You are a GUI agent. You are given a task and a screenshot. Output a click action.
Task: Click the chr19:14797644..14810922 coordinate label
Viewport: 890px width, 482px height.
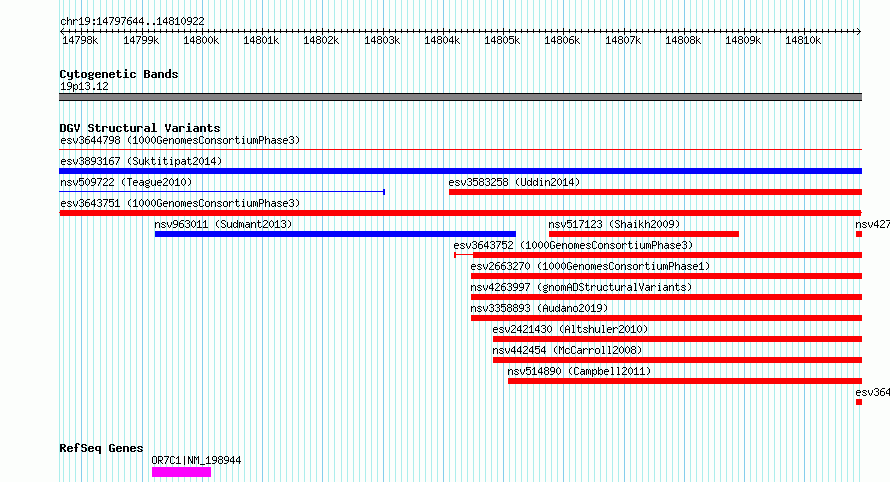132,22
